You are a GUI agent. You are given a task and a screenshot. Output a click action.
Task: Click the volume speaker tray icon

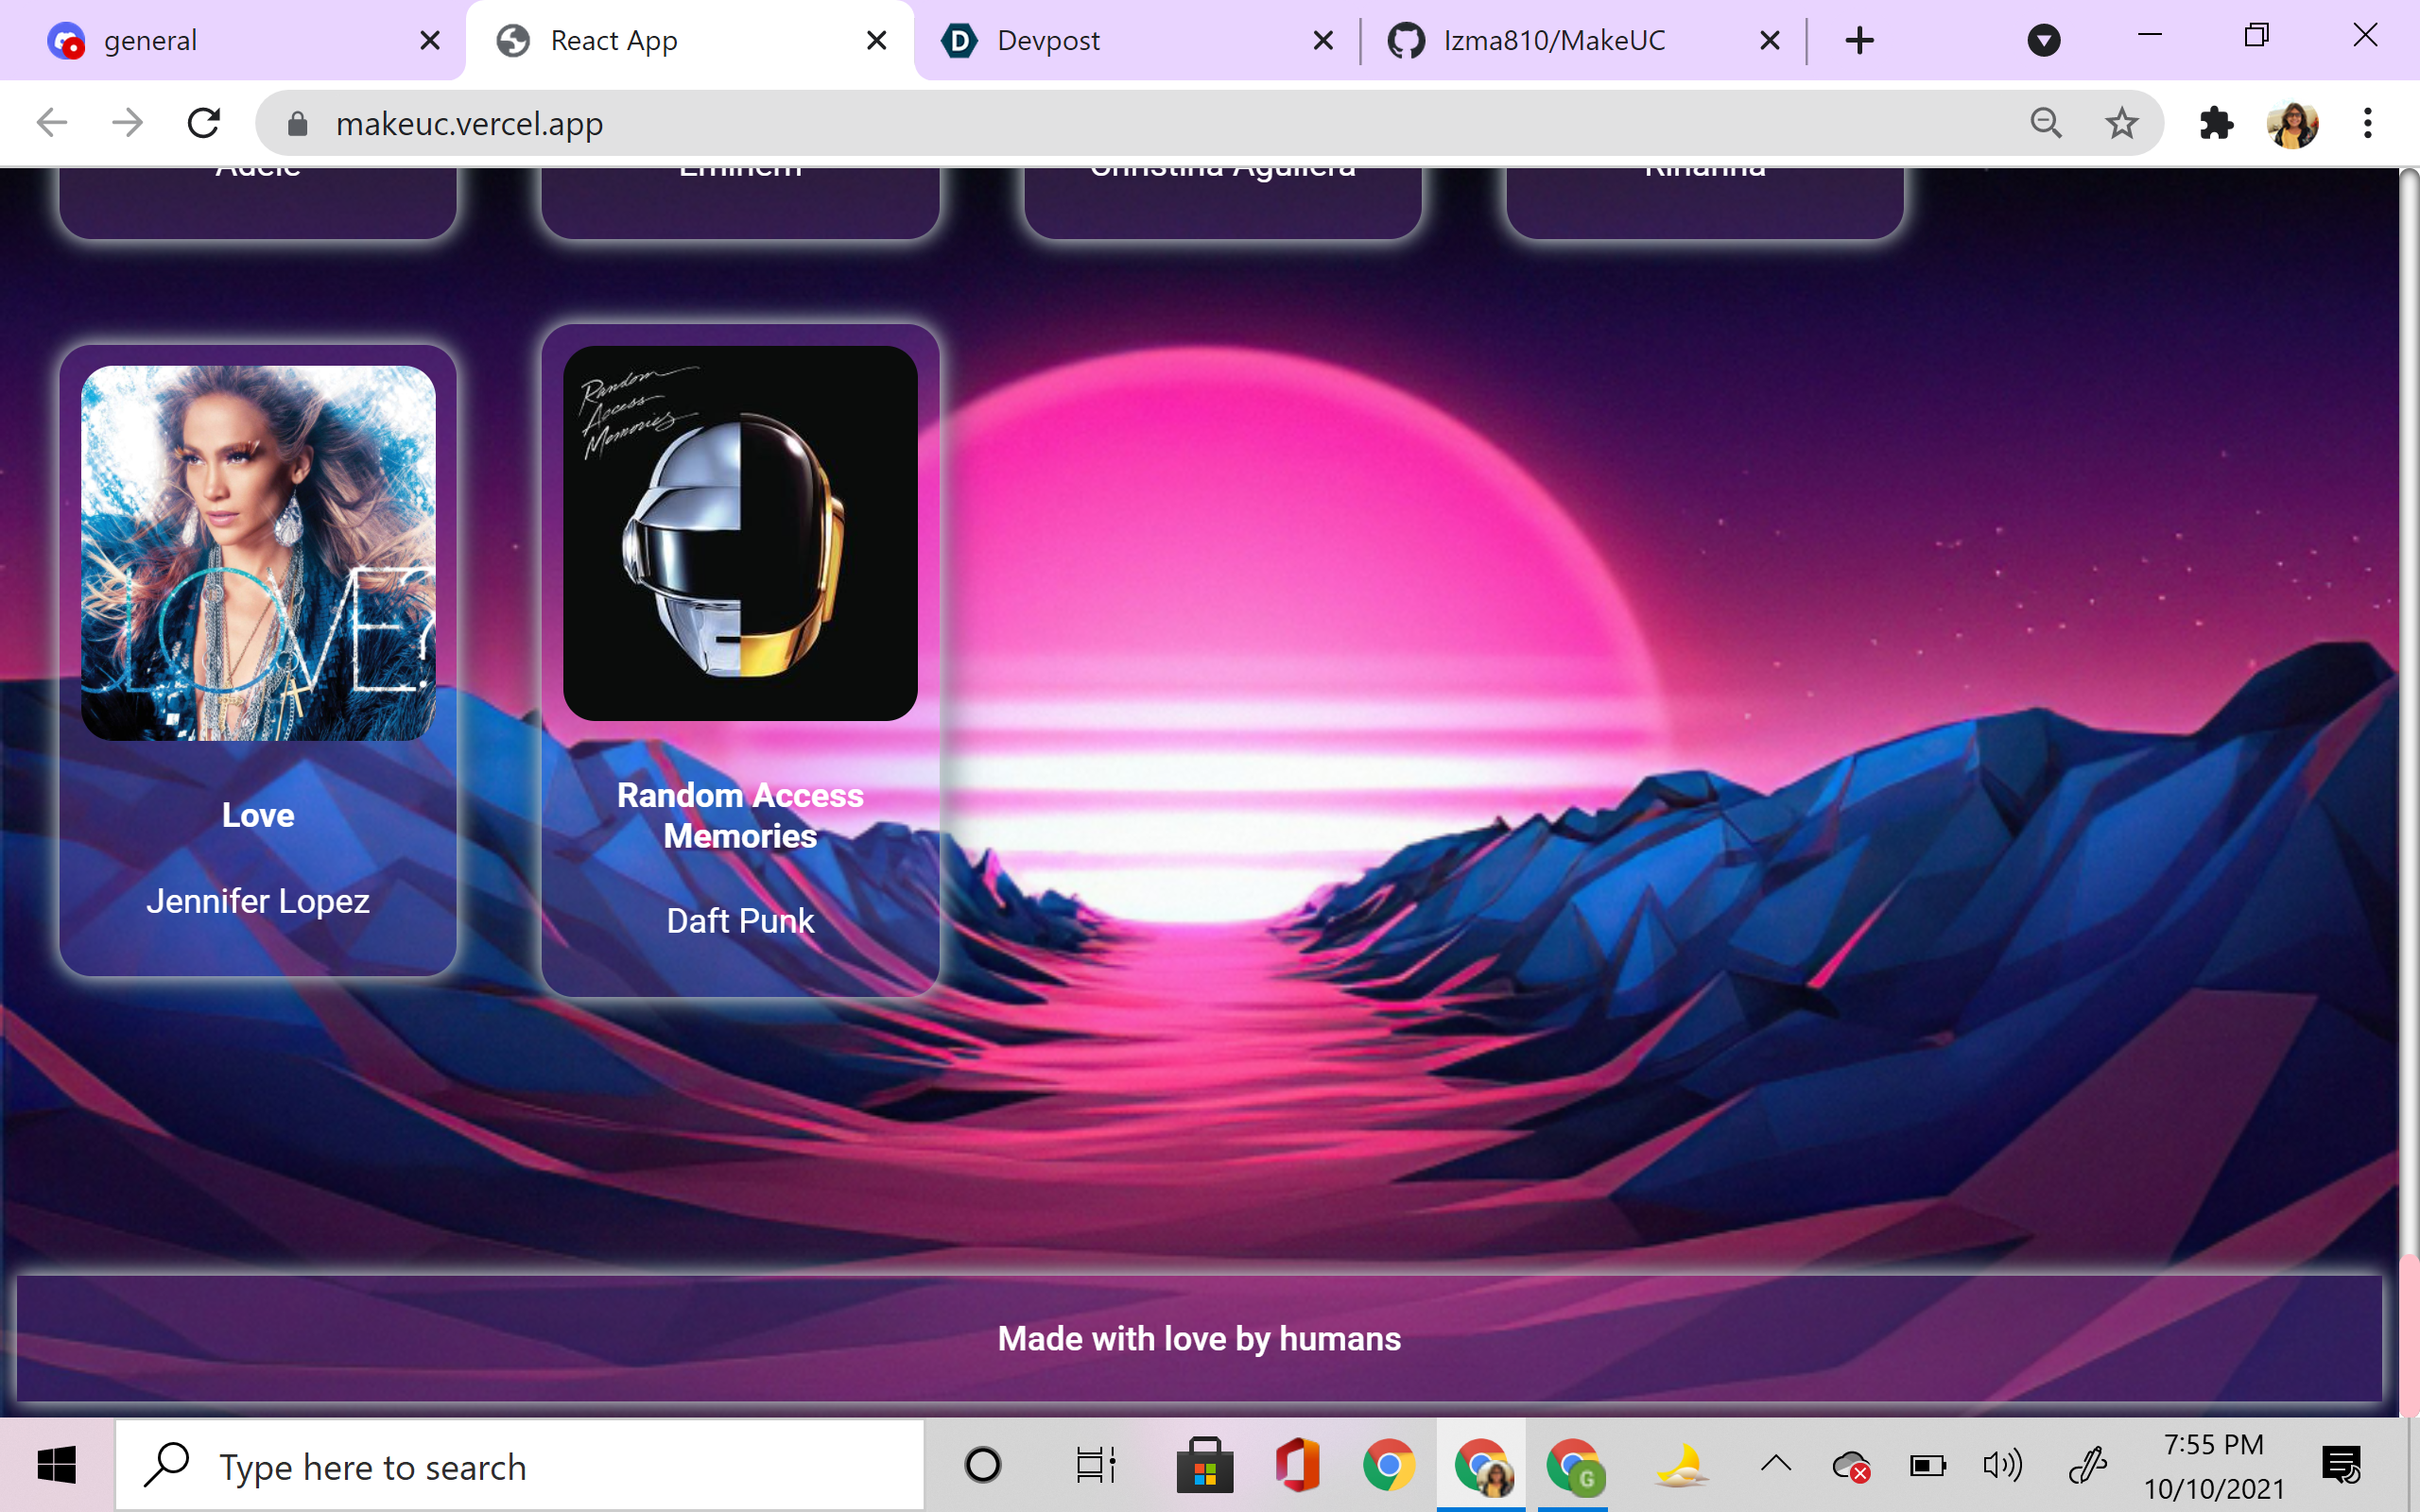[x=2002, y=1466]
